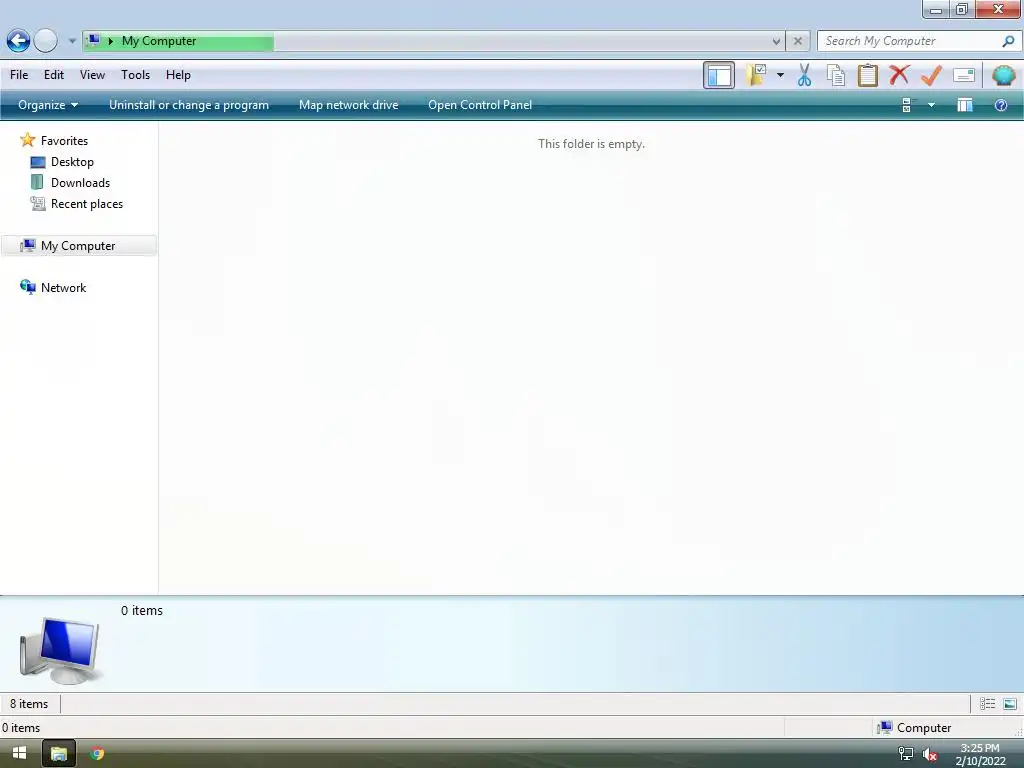Image resolution: width=1024 pixels, height=768 pixels.
Task: Select My Computer in the sidebar
Action: click(78, 246)
